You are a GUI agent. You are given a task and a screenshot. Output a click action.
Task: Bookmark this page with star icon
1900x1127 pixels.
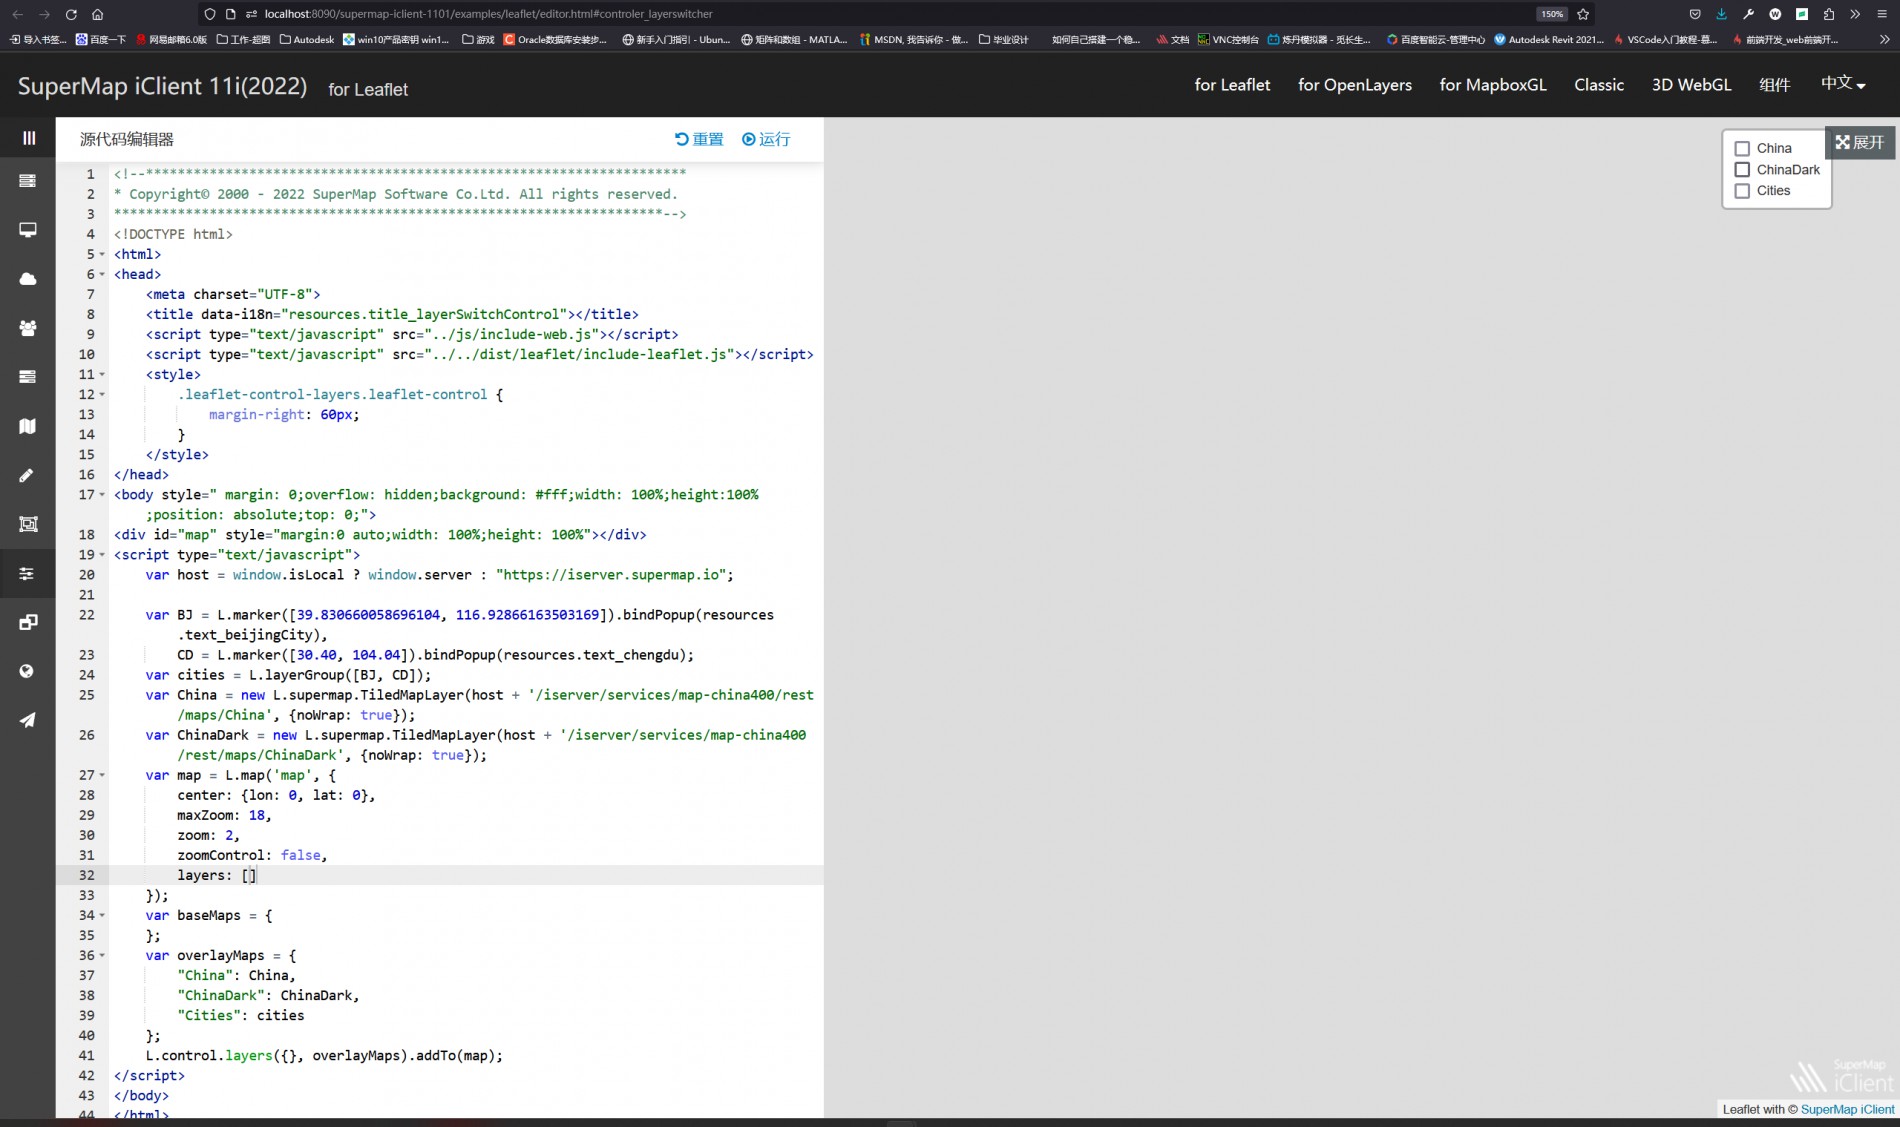point(1583,14)
